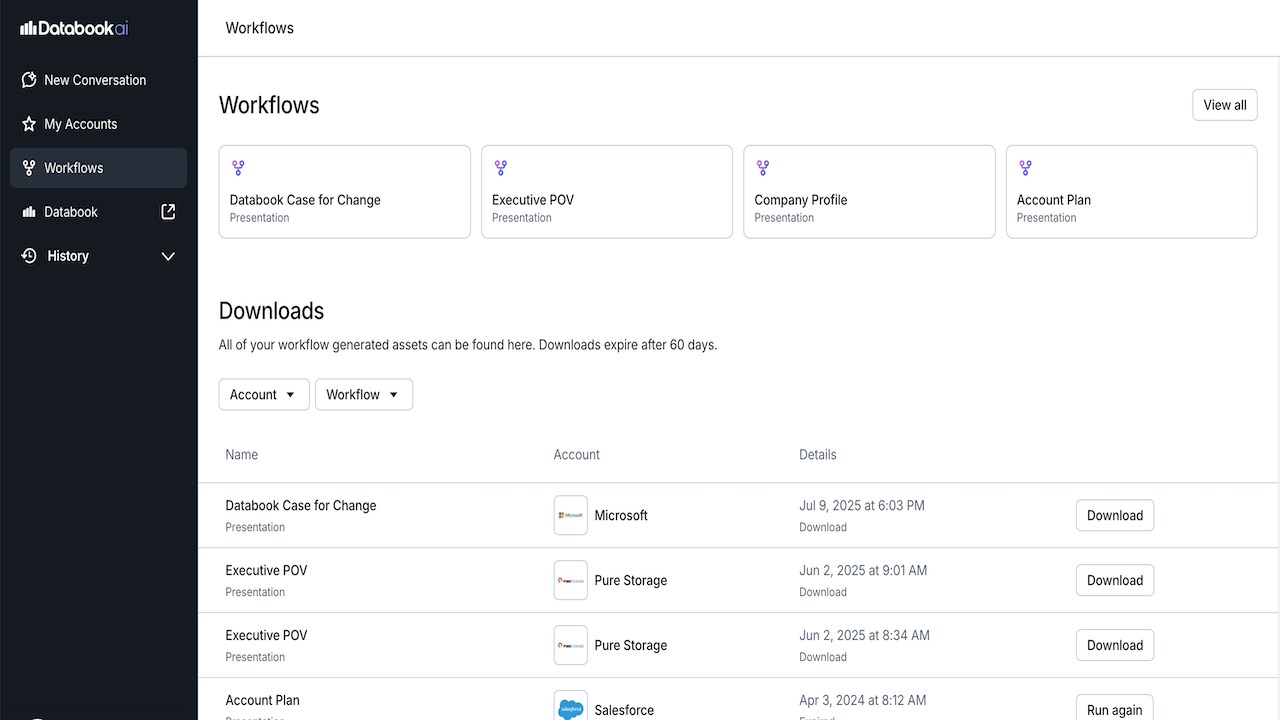Screen dimensions: 1280x720
Task: Click the Pure Storage logo in second row
Action: point(571,580)
